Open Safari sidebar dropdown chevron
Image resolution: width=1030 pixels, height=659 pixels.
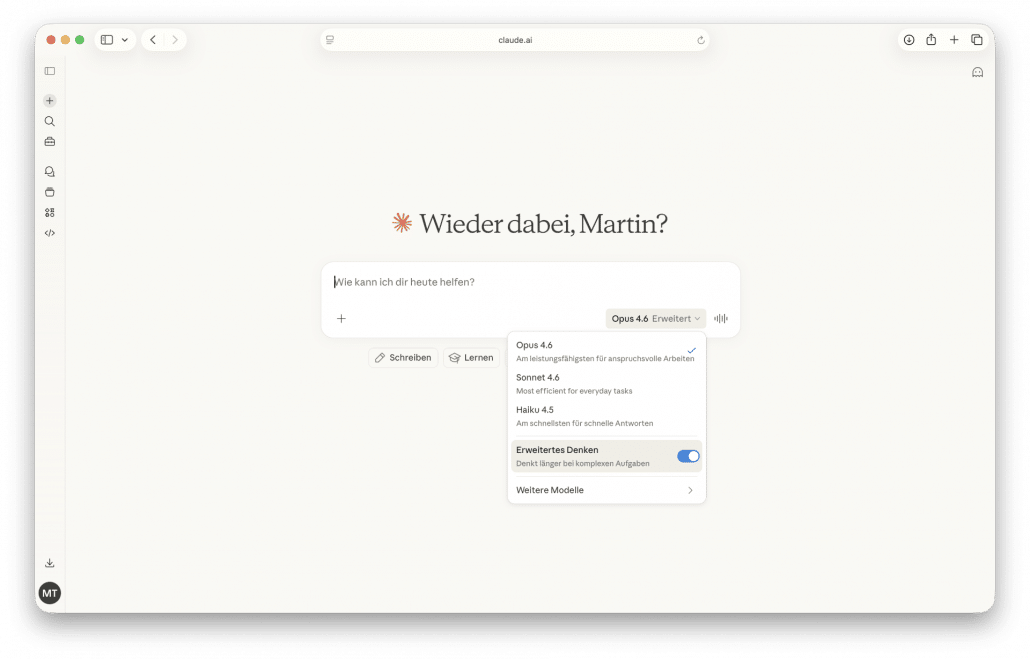pos(125,40)
